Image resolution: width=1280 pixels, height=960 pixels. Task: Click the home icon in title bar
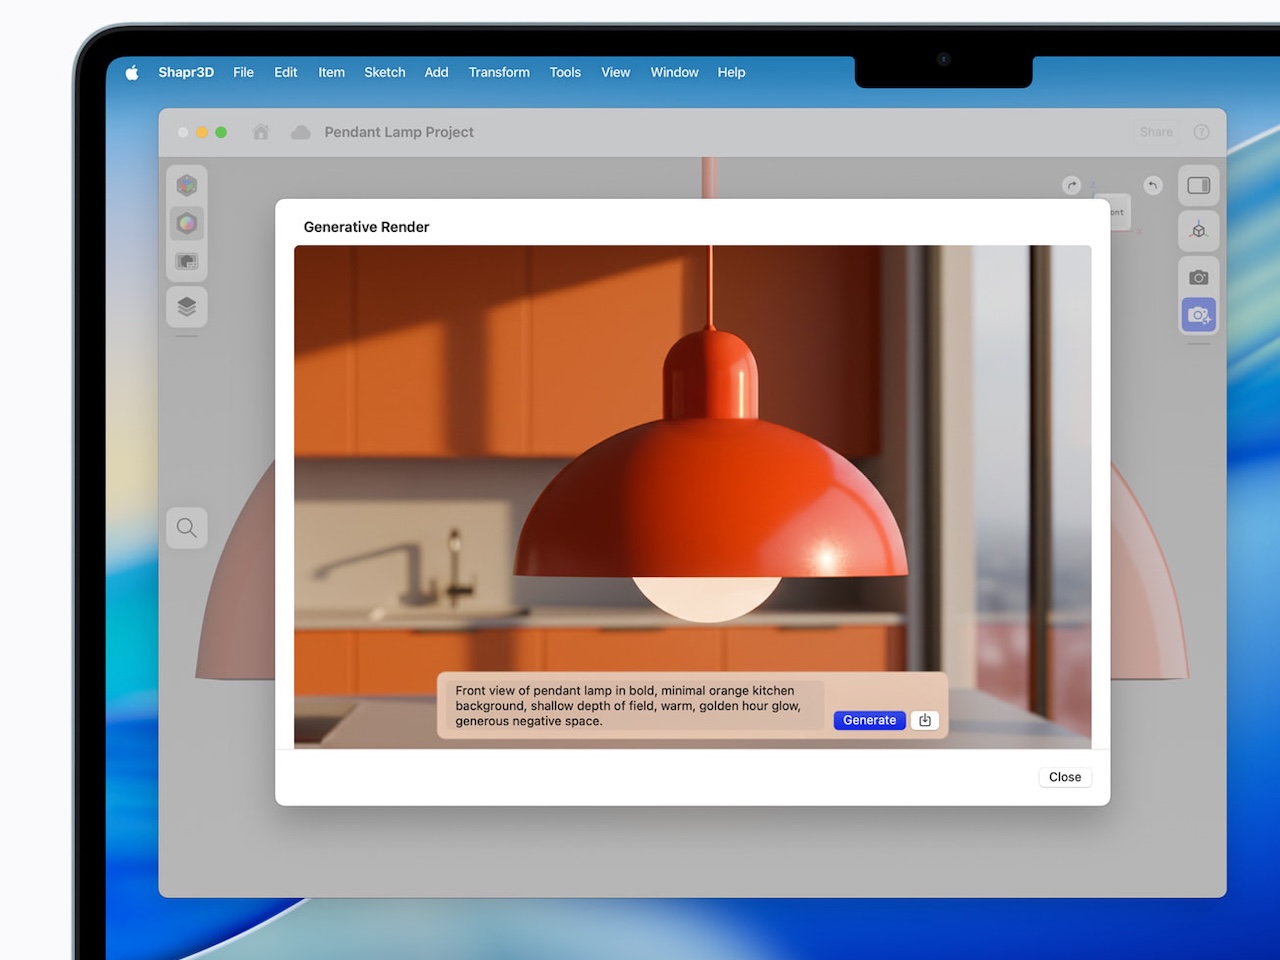261,132
